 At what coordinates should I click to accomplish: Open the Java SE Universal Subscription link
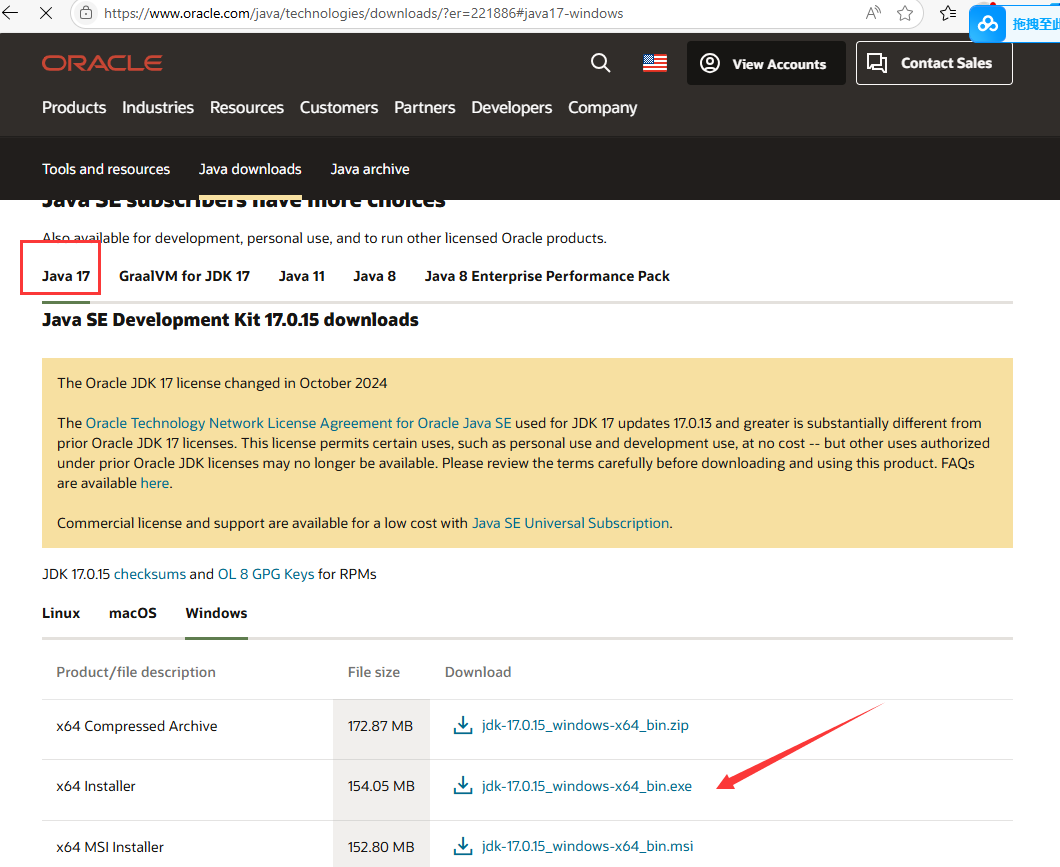(x=571, y=523)
